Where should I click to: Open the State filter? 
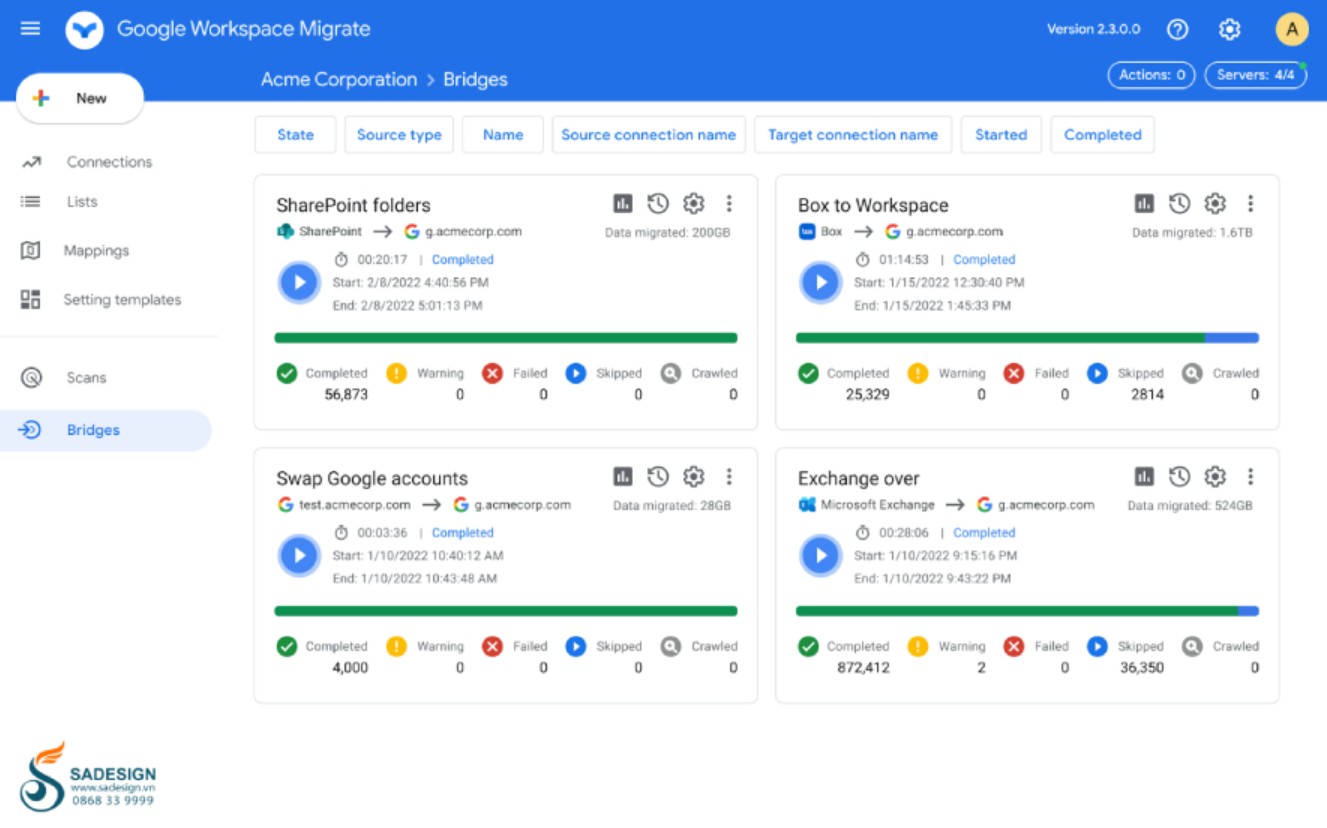pyautogui.click(x=295, y=135)
